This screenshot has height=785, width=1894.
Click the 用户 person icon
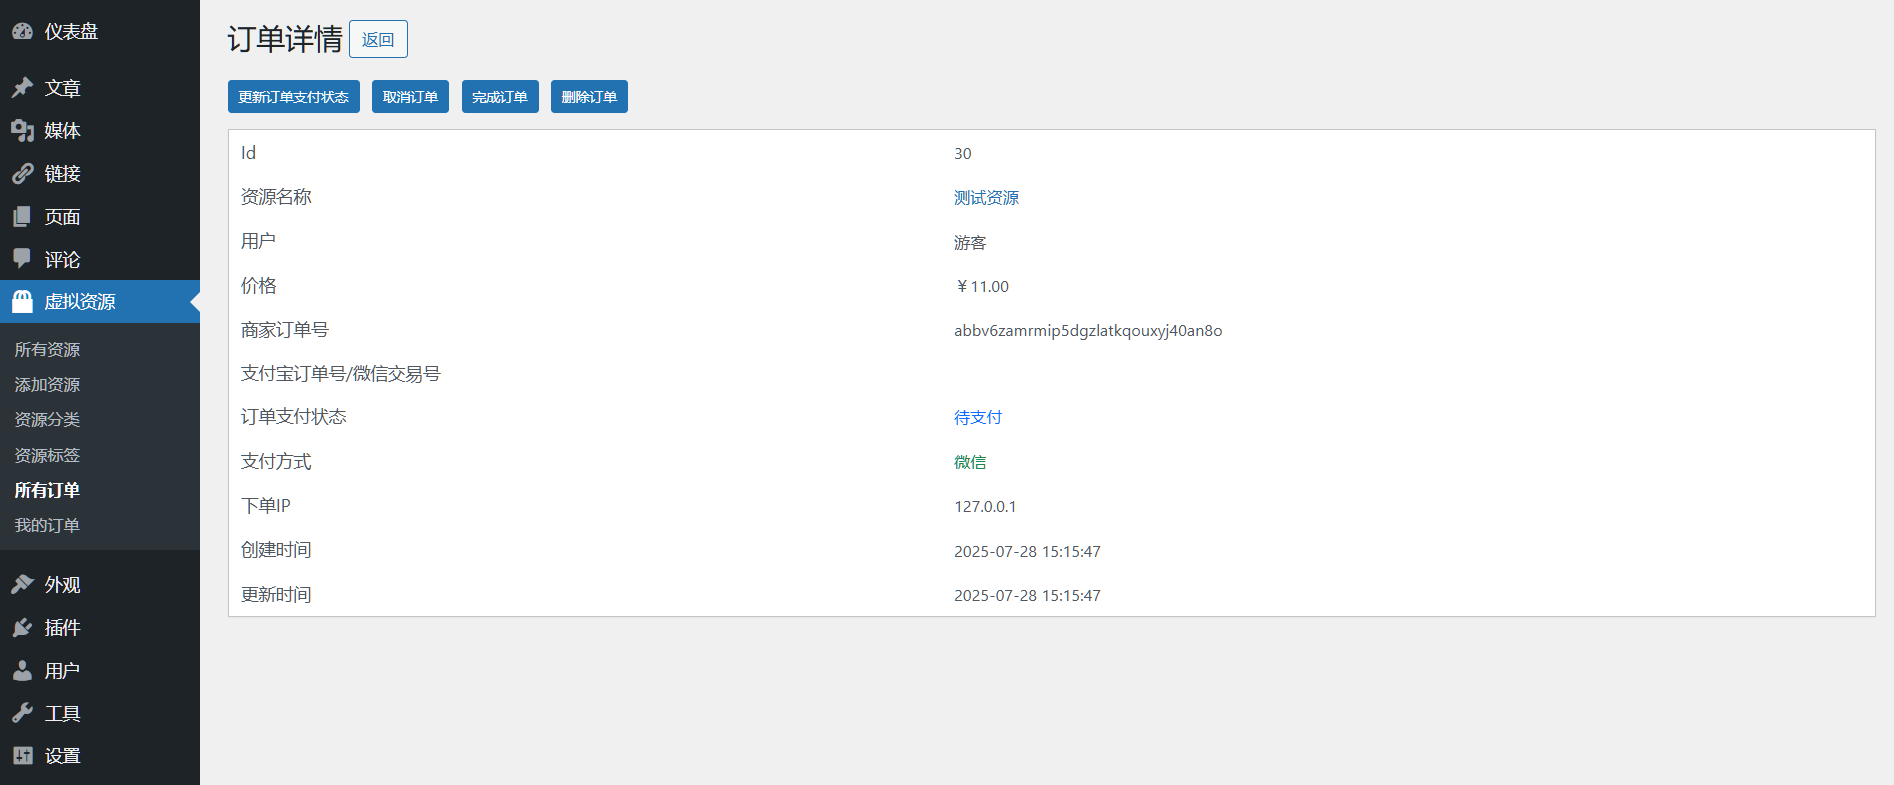[x=22, y=671]
